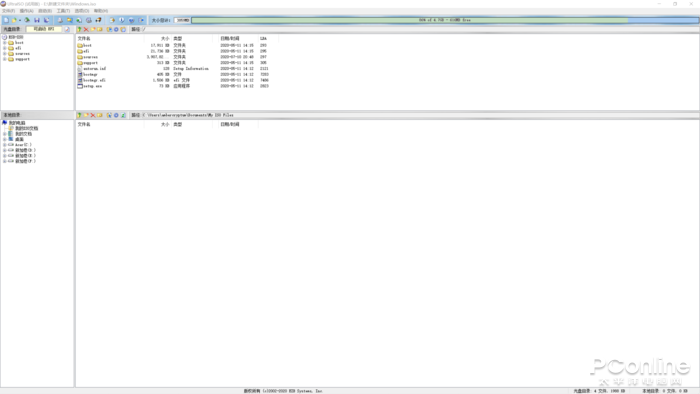Viewport: 700px width, 394px height.
Task: Click New Folder icon in image toolbar
Action: click(93, 29)
